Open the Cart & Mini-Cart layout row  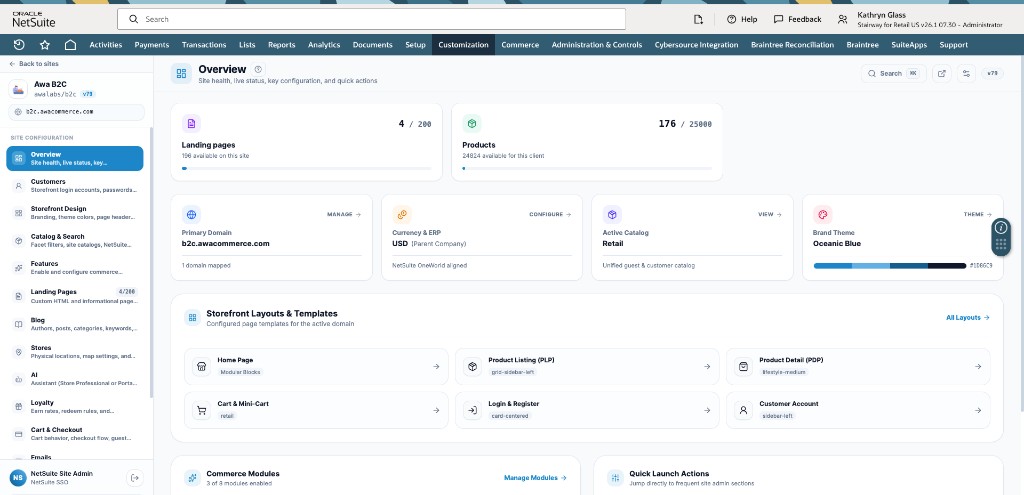pyautogui.click(x=316, y=410)
